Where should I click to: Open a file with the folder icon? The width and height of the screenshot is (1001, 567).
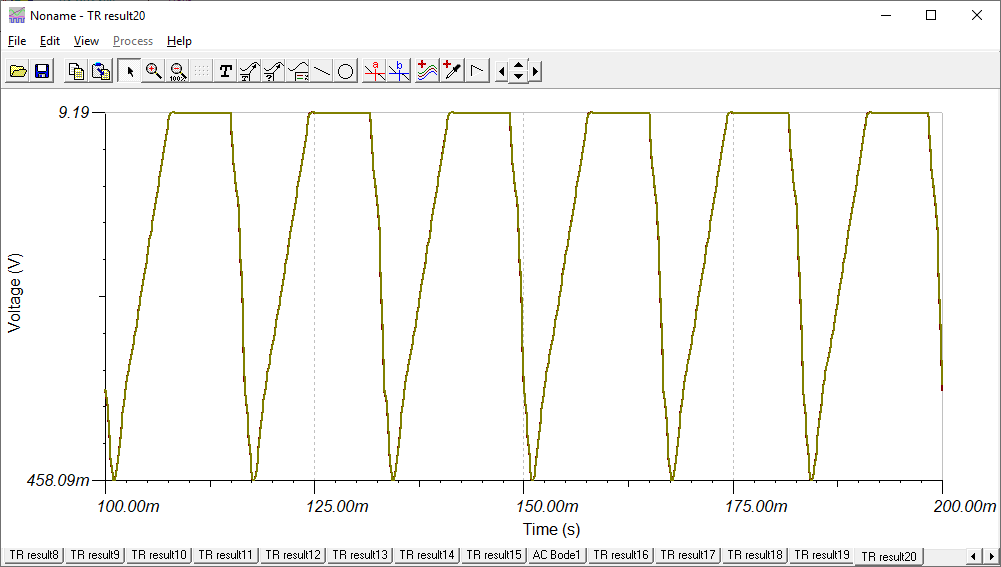(x=18, y=71)
